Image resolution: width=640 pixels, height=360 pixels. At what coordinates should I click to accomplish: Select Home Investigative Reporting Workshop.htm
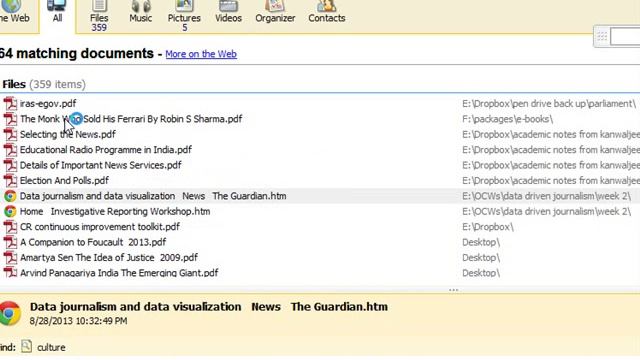[115, 211]
